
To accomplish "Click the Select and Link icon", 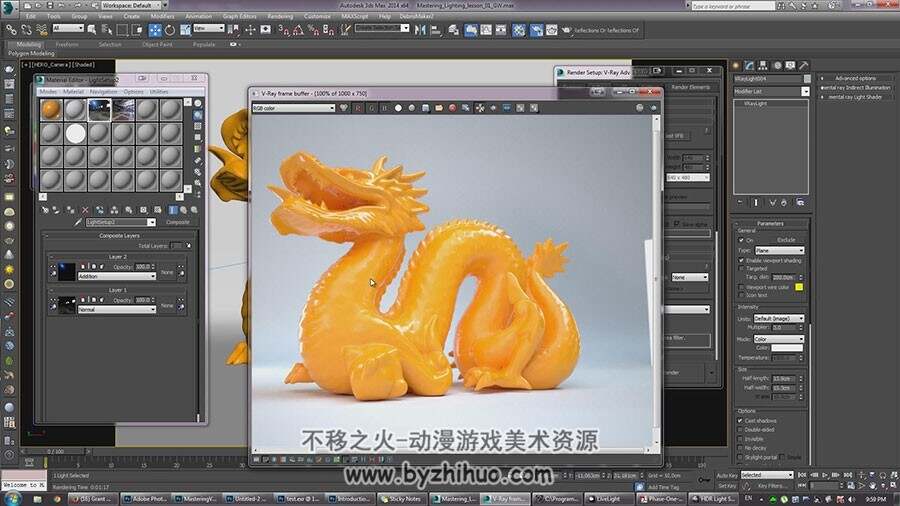I will point(11,29).
